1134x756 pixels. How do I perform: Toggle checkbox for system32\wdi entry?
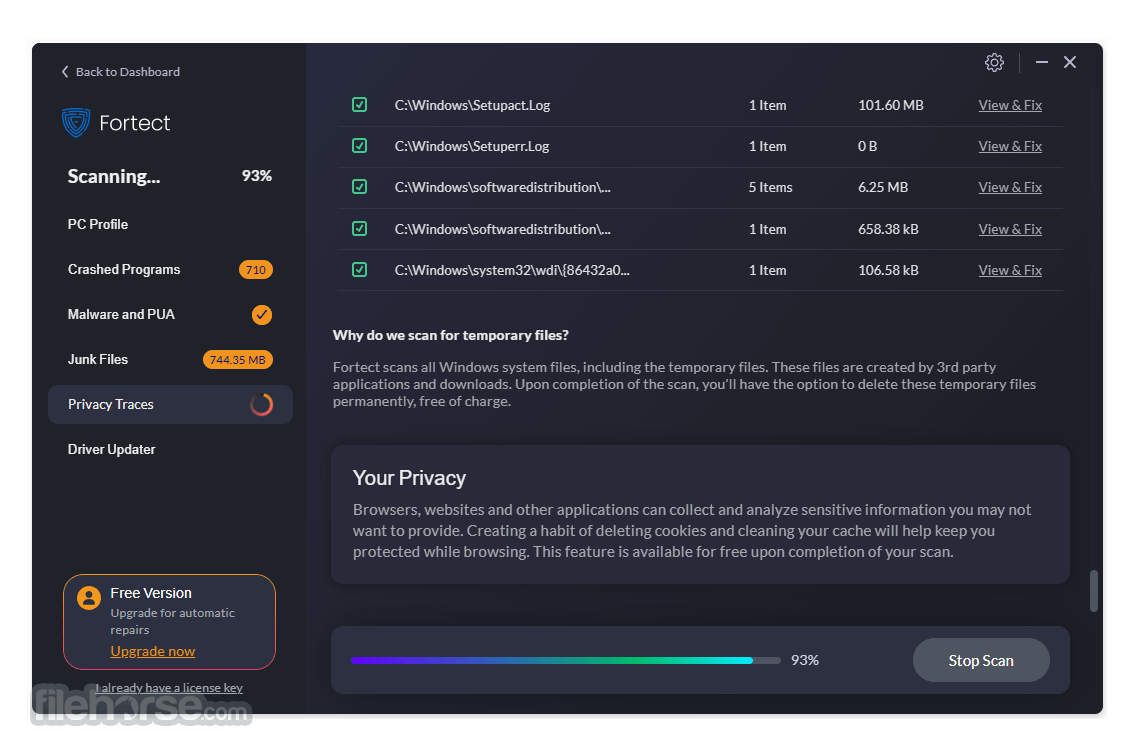pyautogui.click(x=359, y=270)
